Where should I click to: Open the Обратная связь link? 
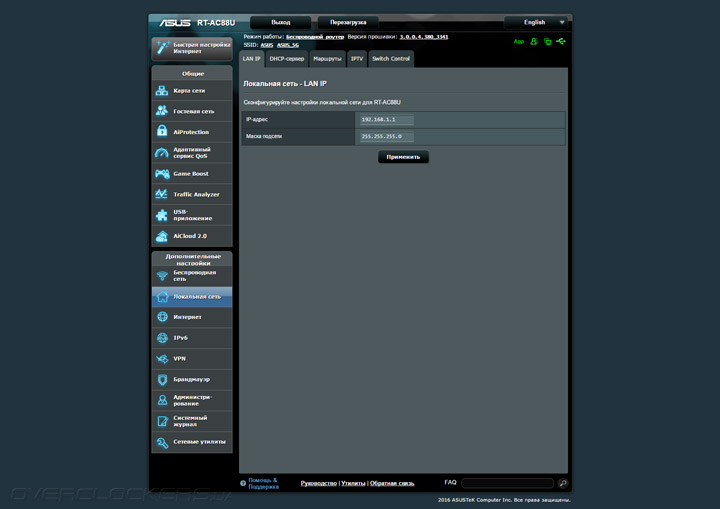(x=392, y=483)
